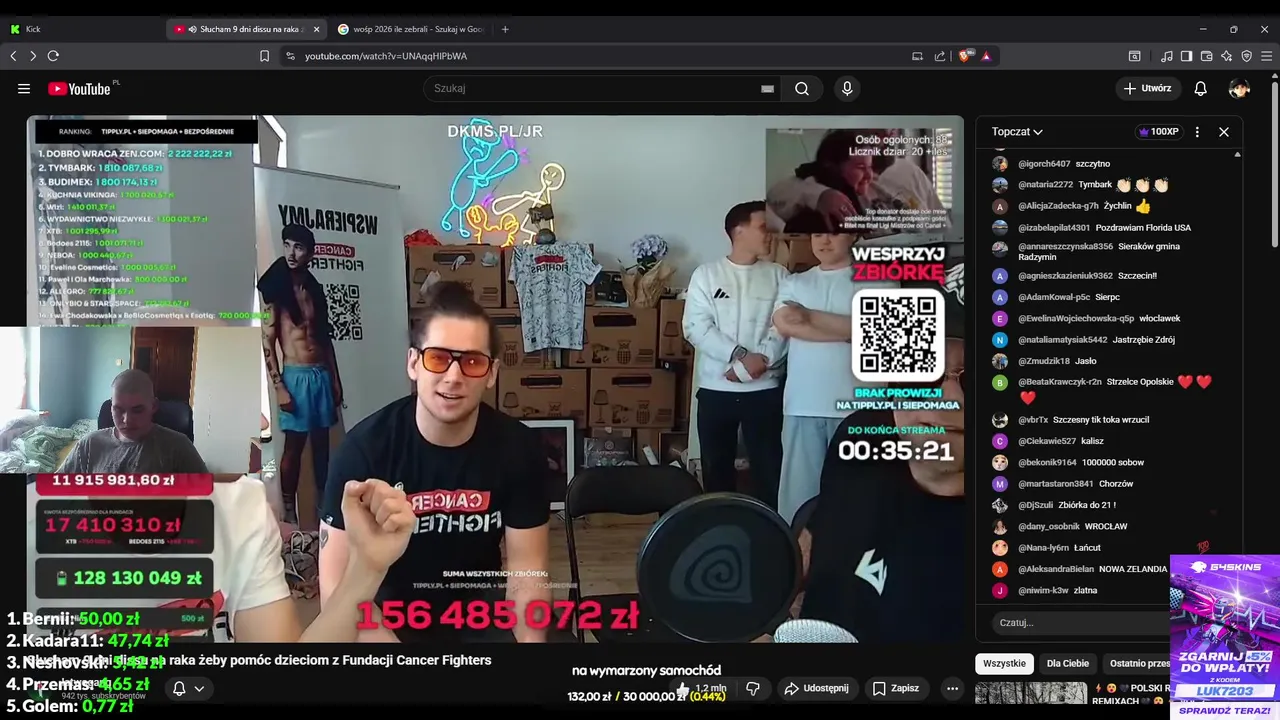Open the chat options three-dot menu
Image resolution: width=1280 pixels, height=720 pixels.
(x=1197, y=132)
